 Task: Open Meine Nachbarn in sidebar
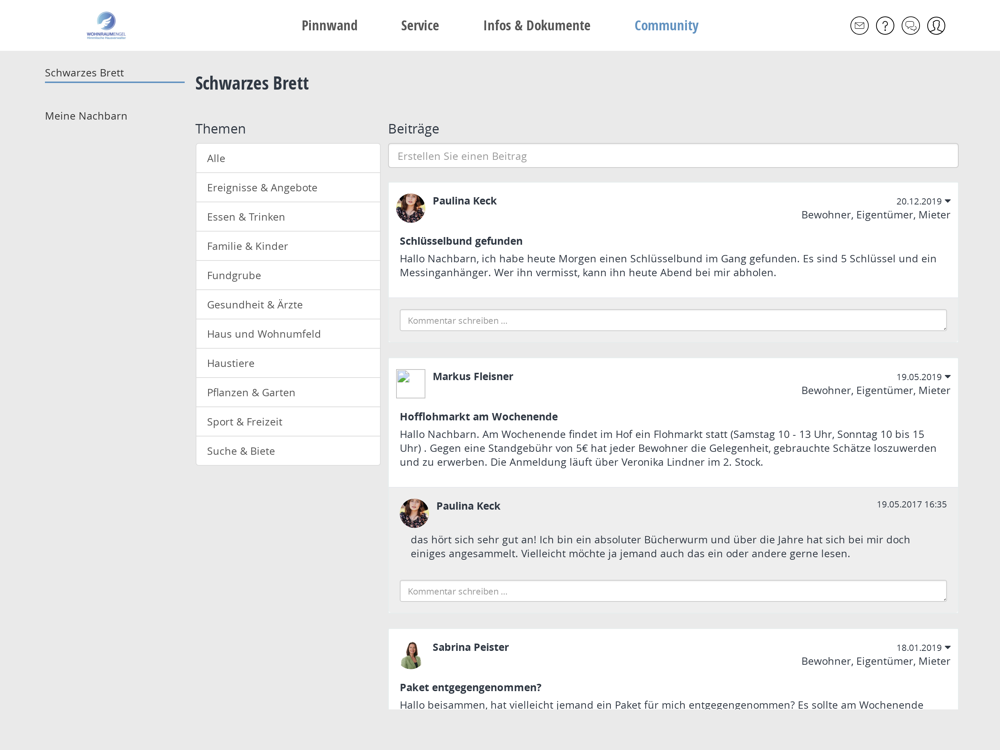pos(86,115)
